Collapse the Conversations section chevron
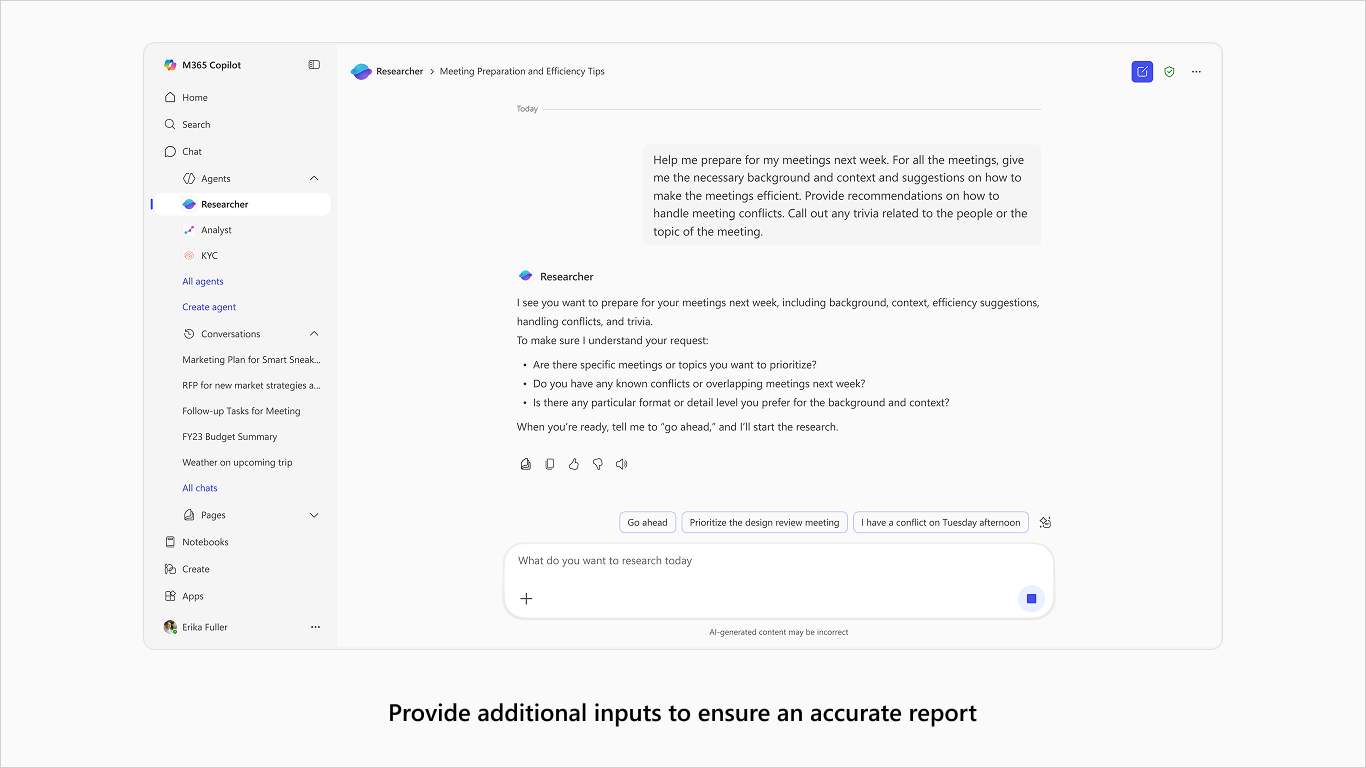 click(314, 334)
